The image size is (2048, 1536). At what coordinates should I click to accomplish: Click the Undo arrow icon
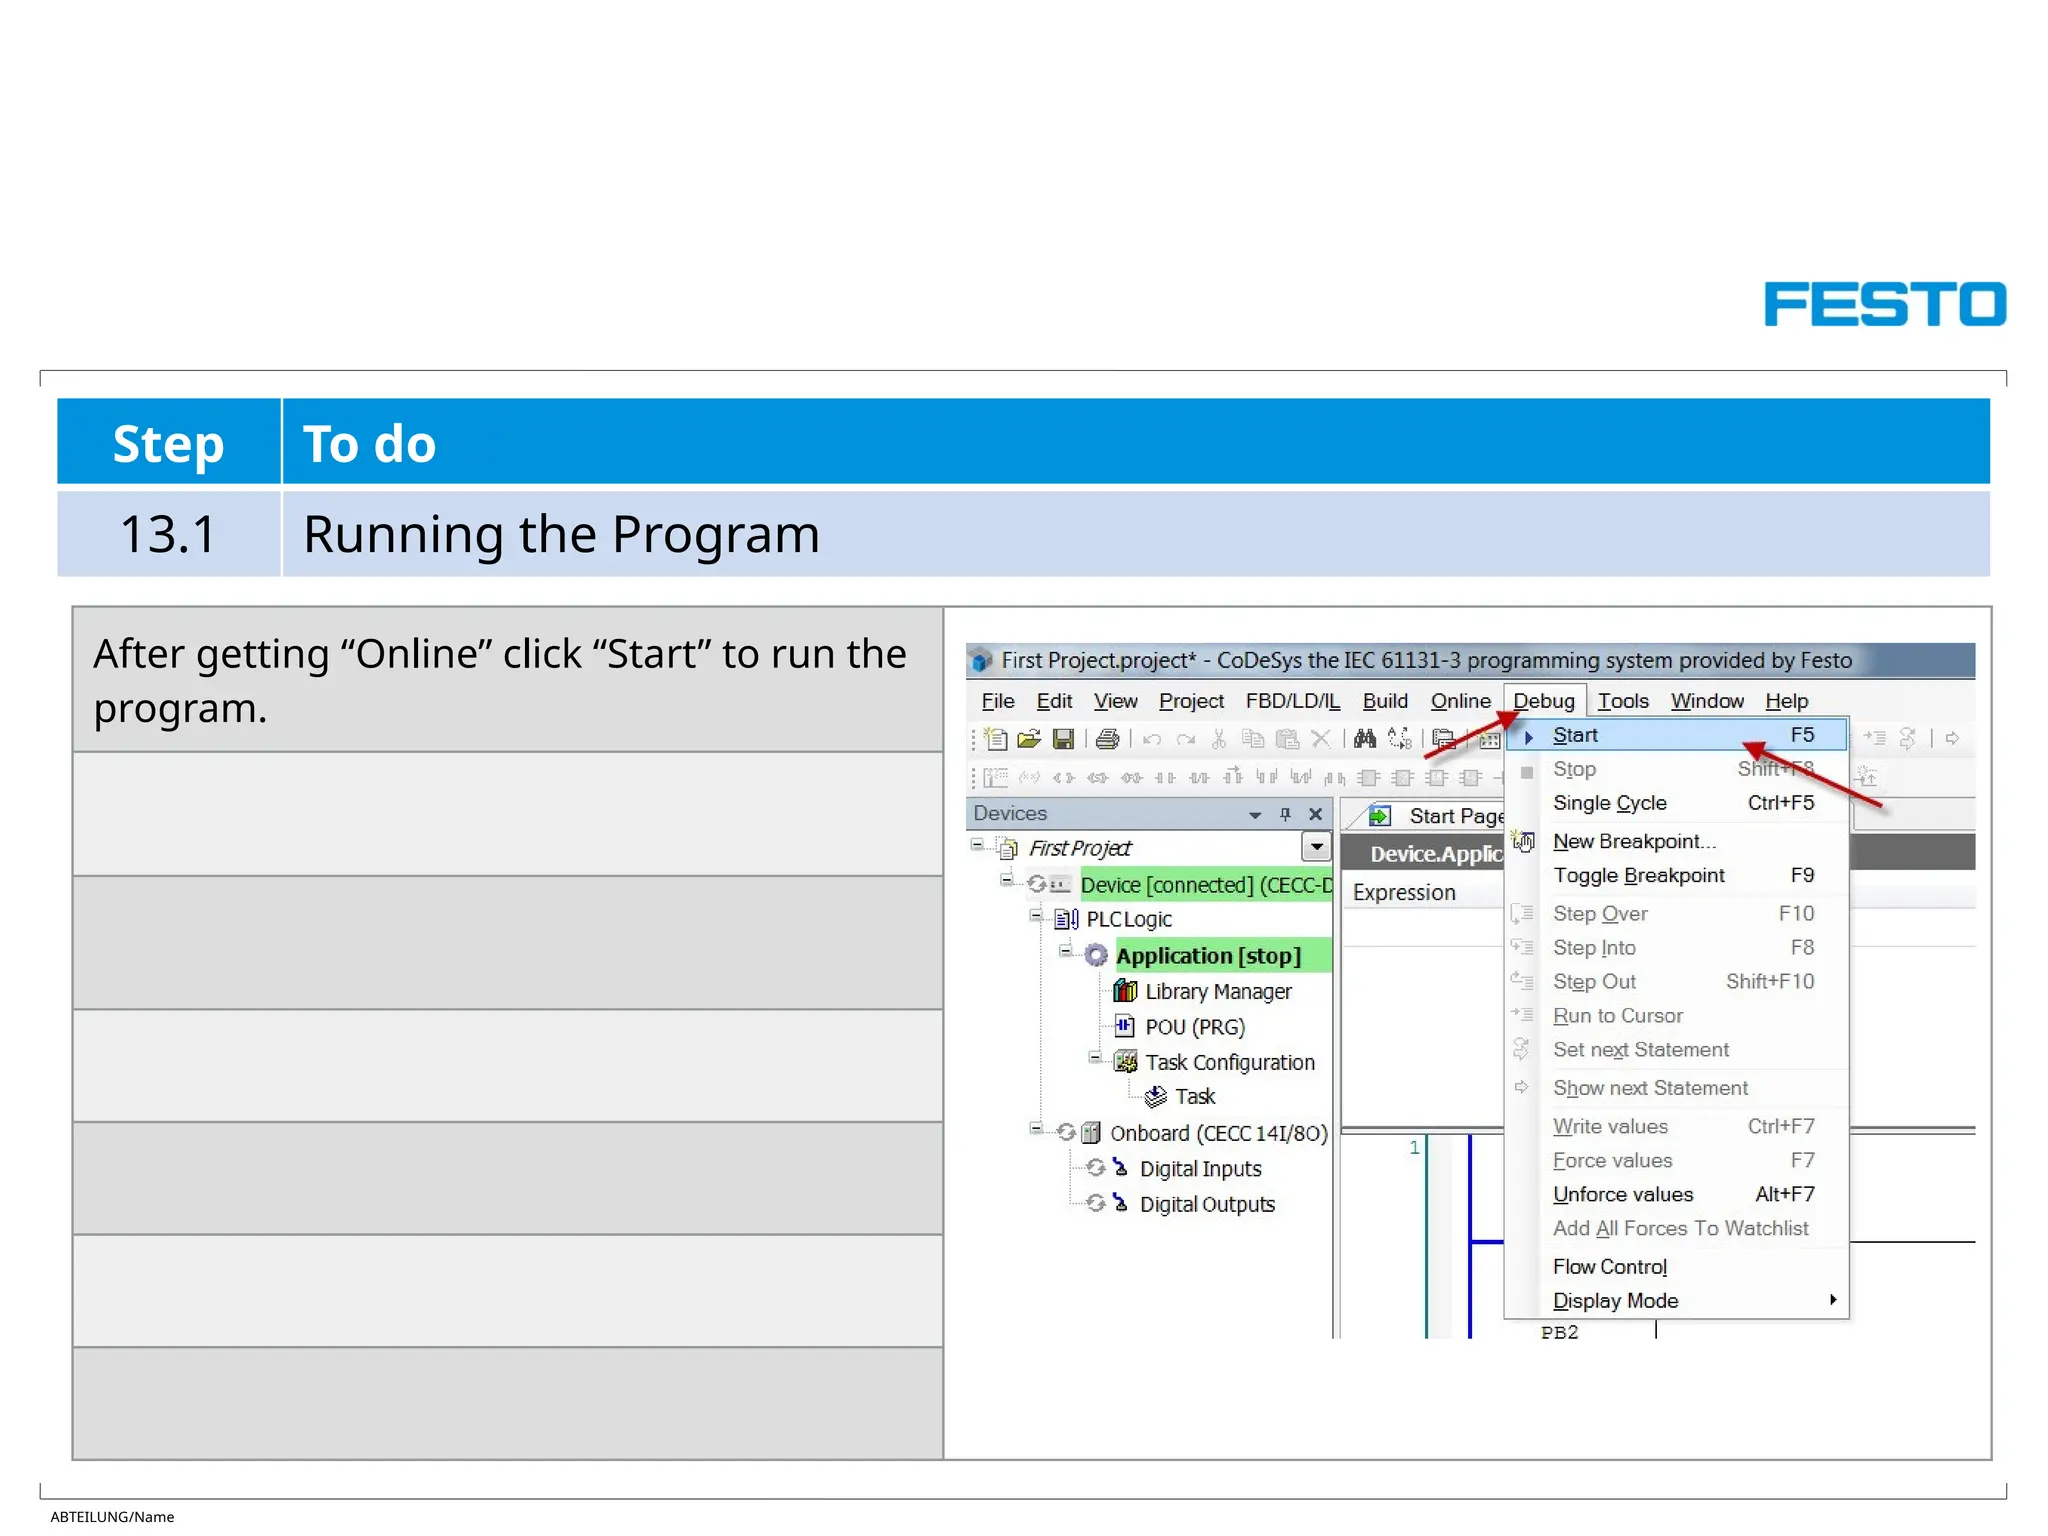pyautogui.click(x=1152, y=739)
